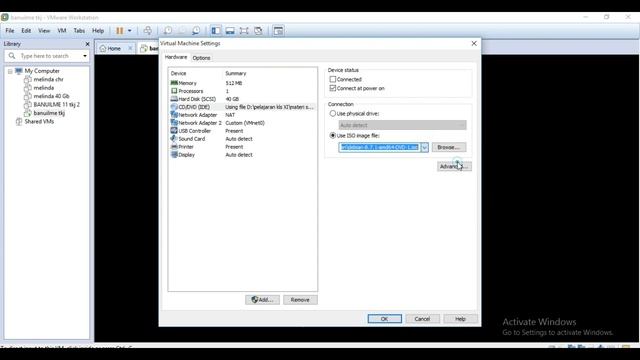Select the Memory device icon
The image size is (640, 360).
[174, 83]
